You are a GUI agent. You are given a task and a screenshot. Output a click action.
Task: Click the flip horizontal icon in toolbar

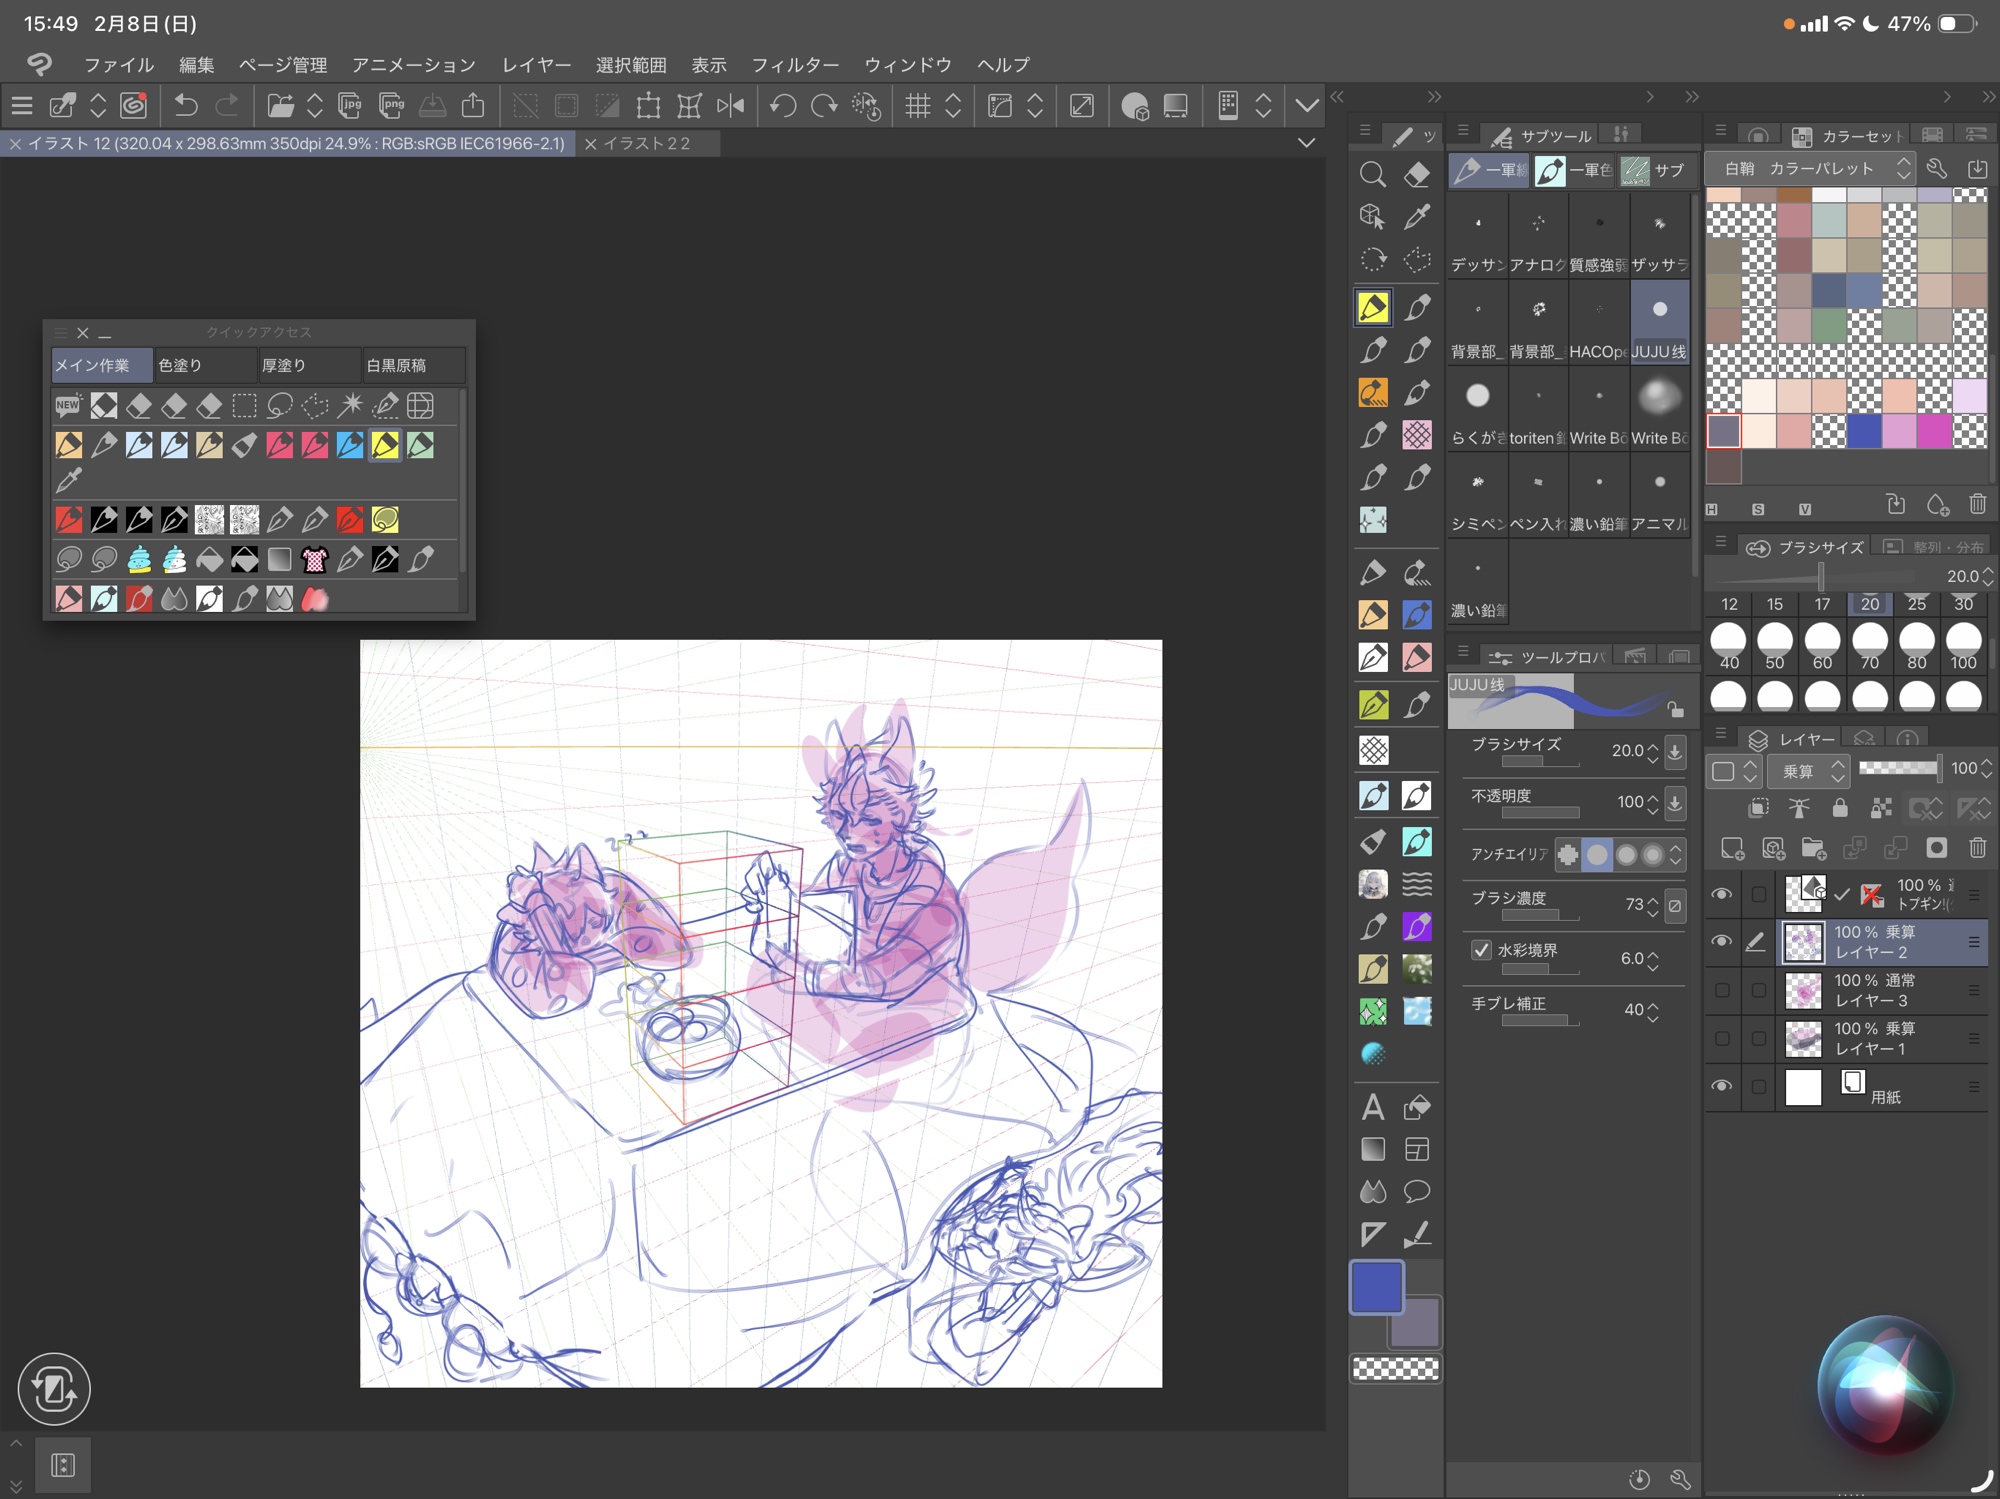[730, 106]
